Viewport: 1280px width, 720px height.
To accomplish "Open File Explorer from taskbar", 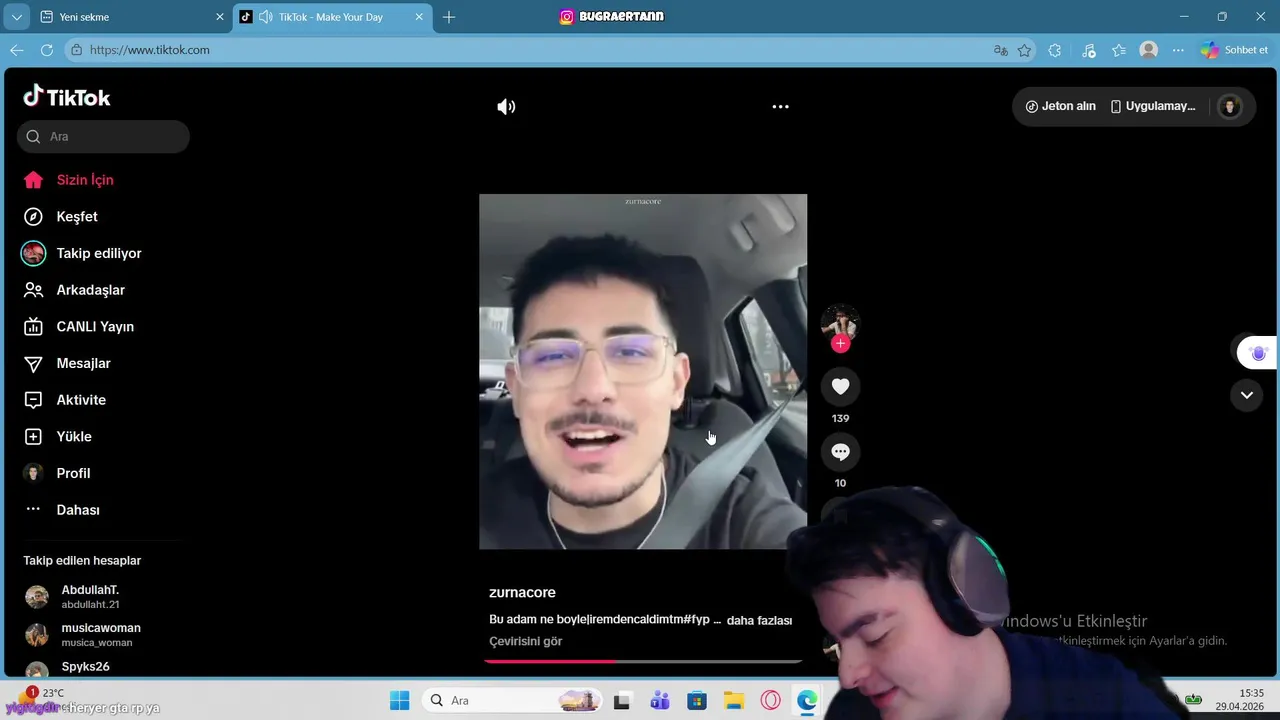I will 734,700.
